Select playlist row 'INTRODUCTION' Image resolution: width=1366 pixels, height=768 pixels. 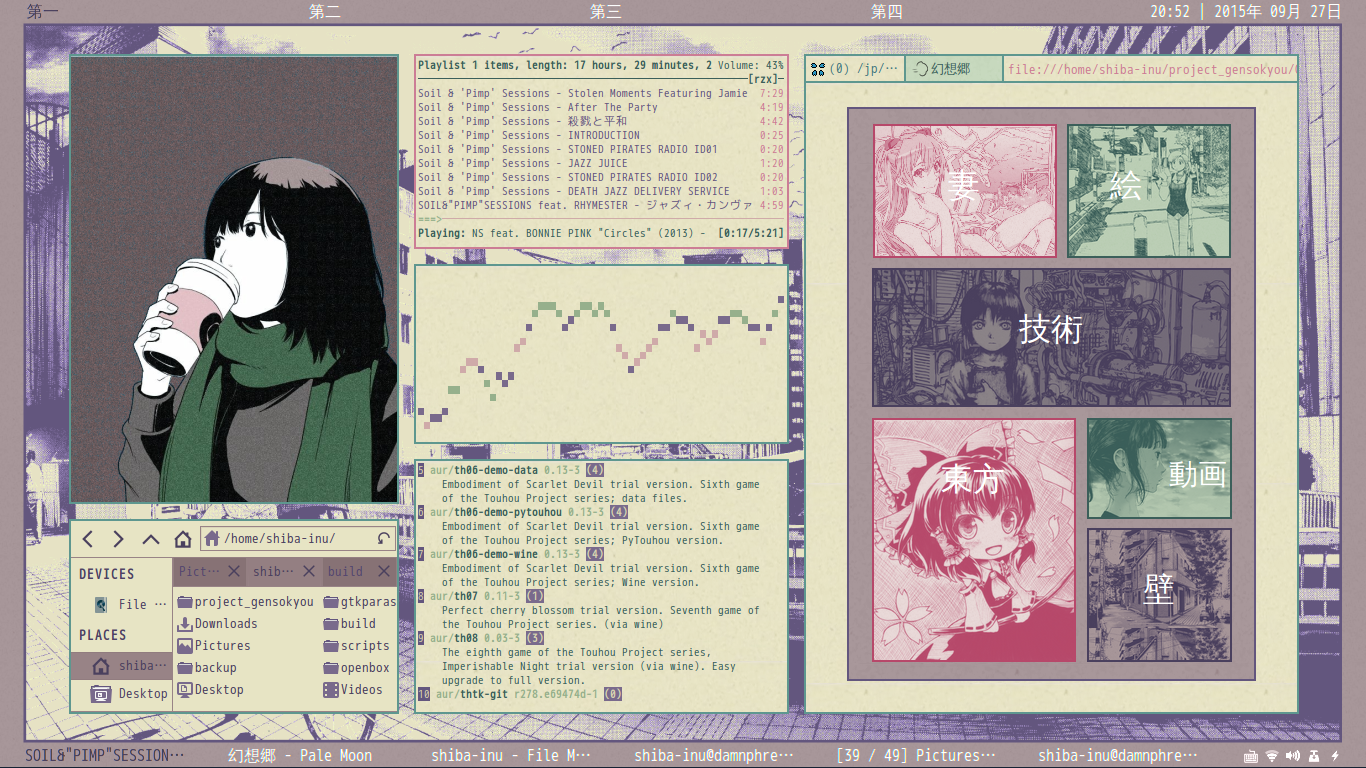tap(600, 135)
